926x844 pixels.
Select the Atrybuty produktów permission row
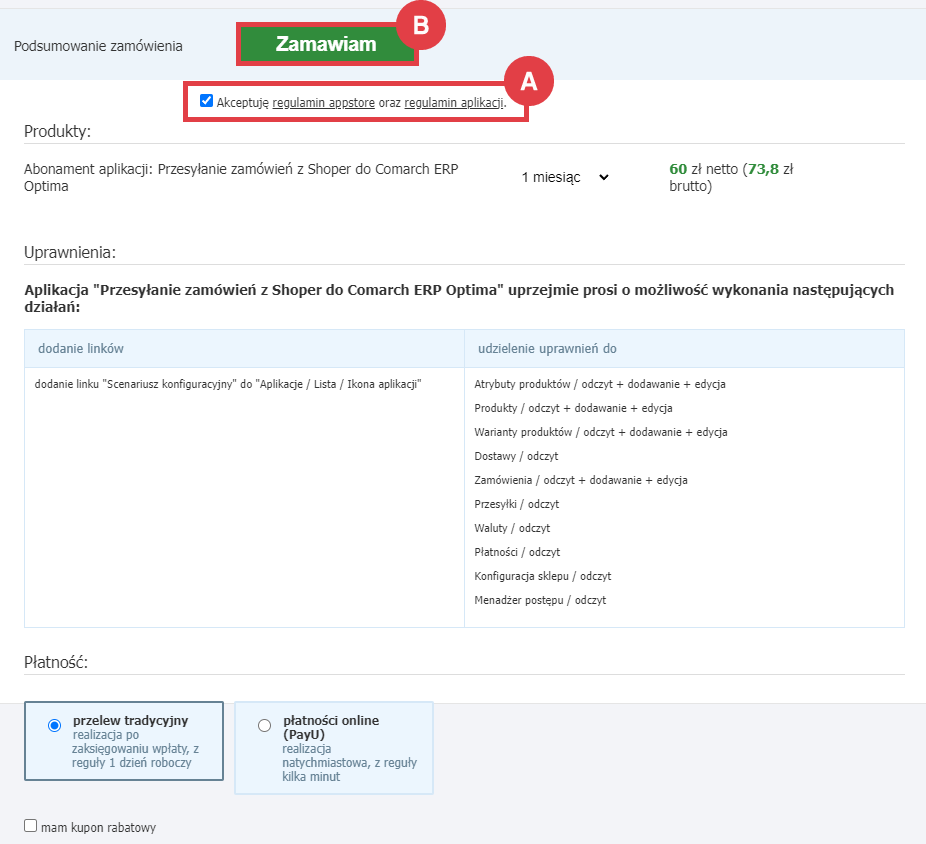[x=599, y=384]
